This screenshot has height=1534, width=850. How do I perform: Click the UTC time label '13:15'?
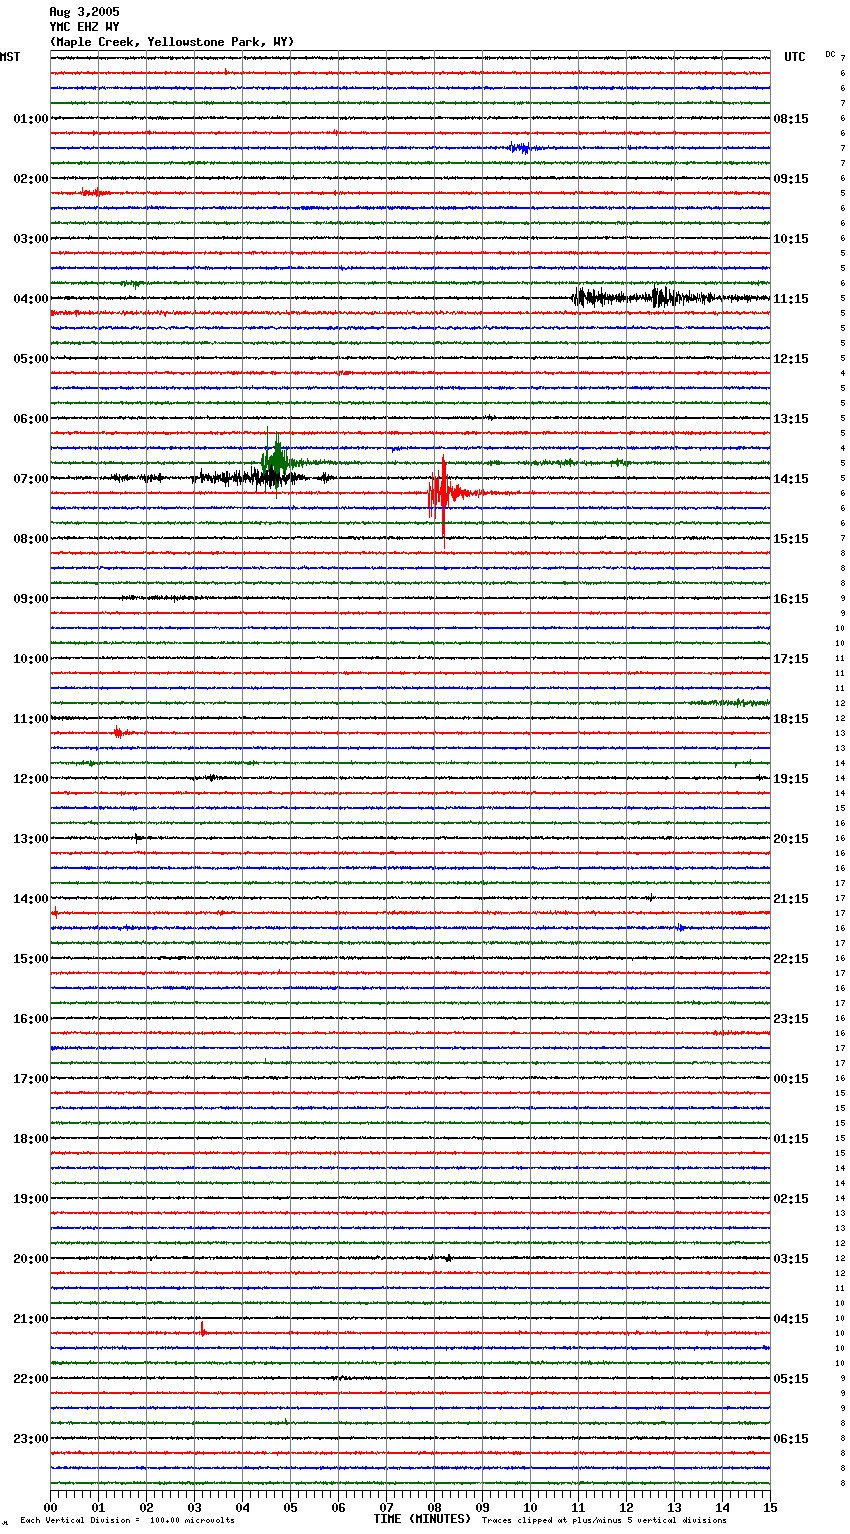click(791, 419)
